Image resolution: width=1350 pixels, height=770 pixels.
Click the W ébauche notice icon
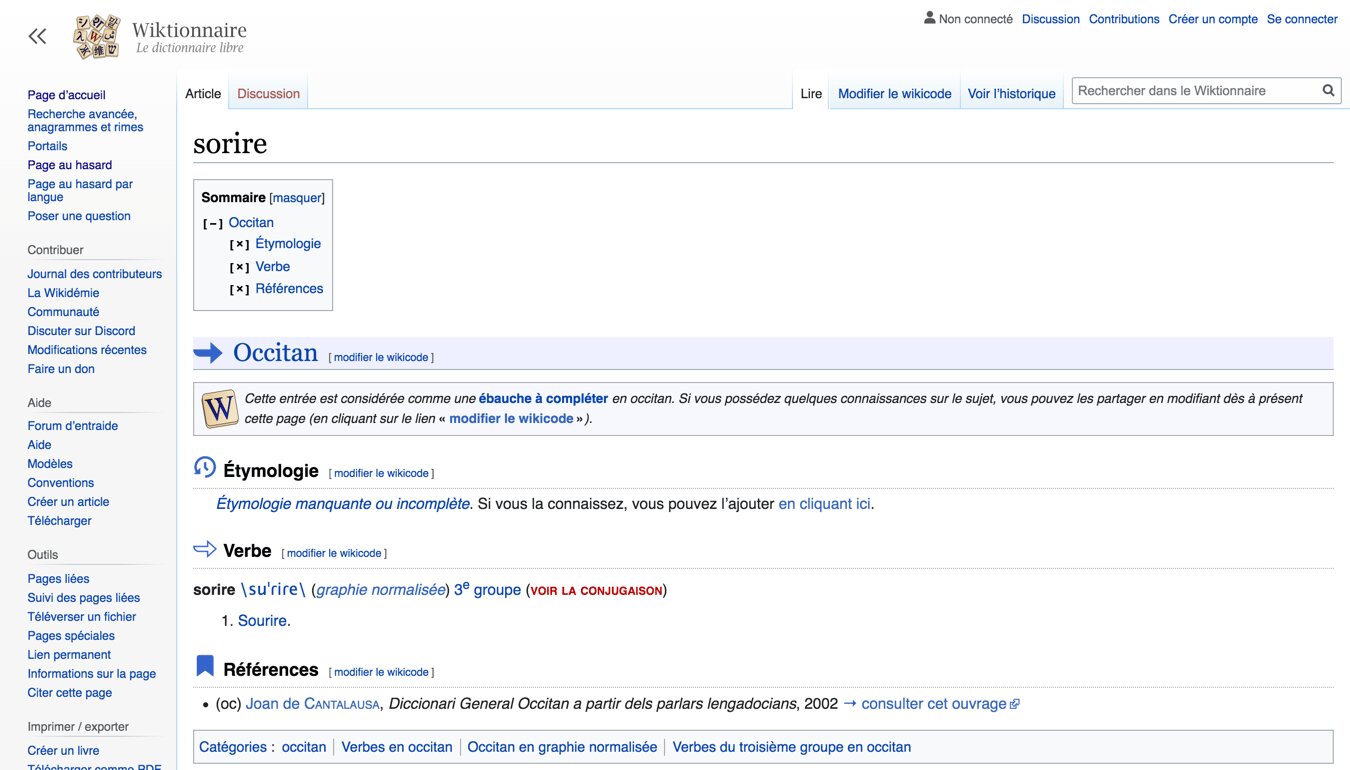220,409
